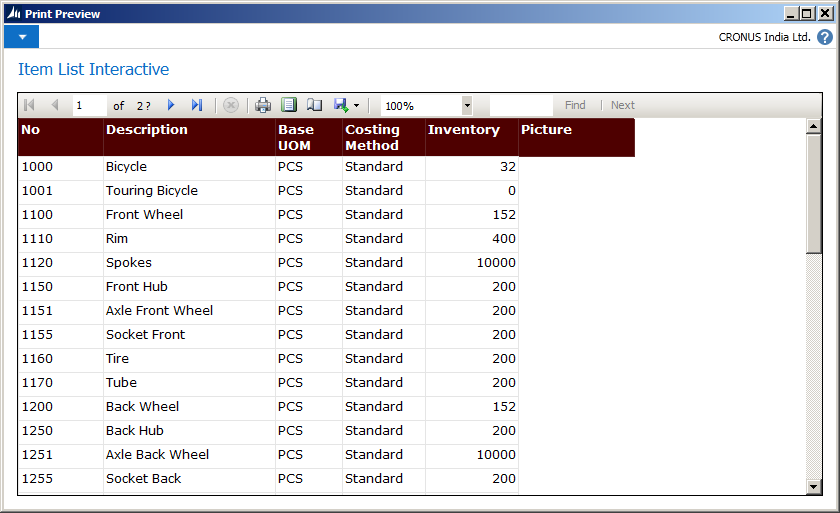840x513 pixels.
Task: Click the find text input box
Action: [521, 105]
